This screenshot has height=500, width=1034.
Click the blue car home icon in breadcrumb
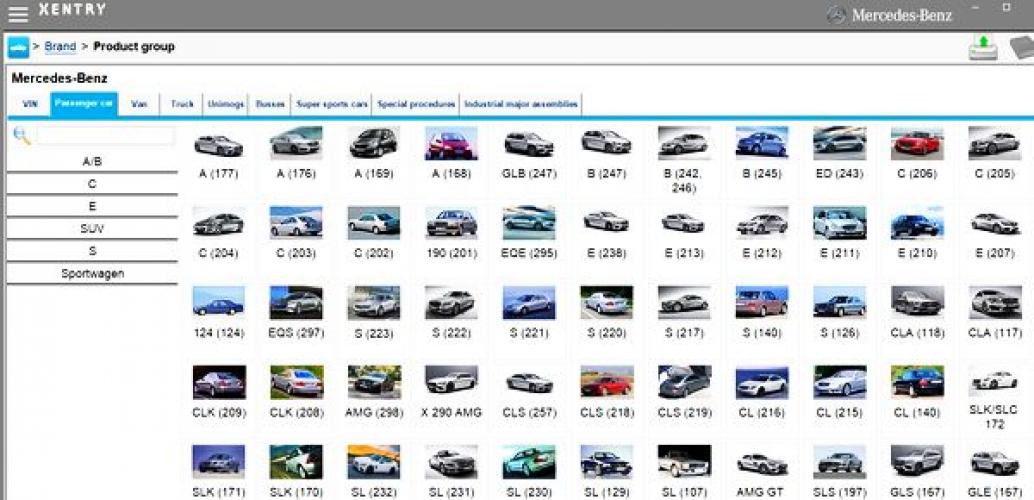click(x=18, y=47)
